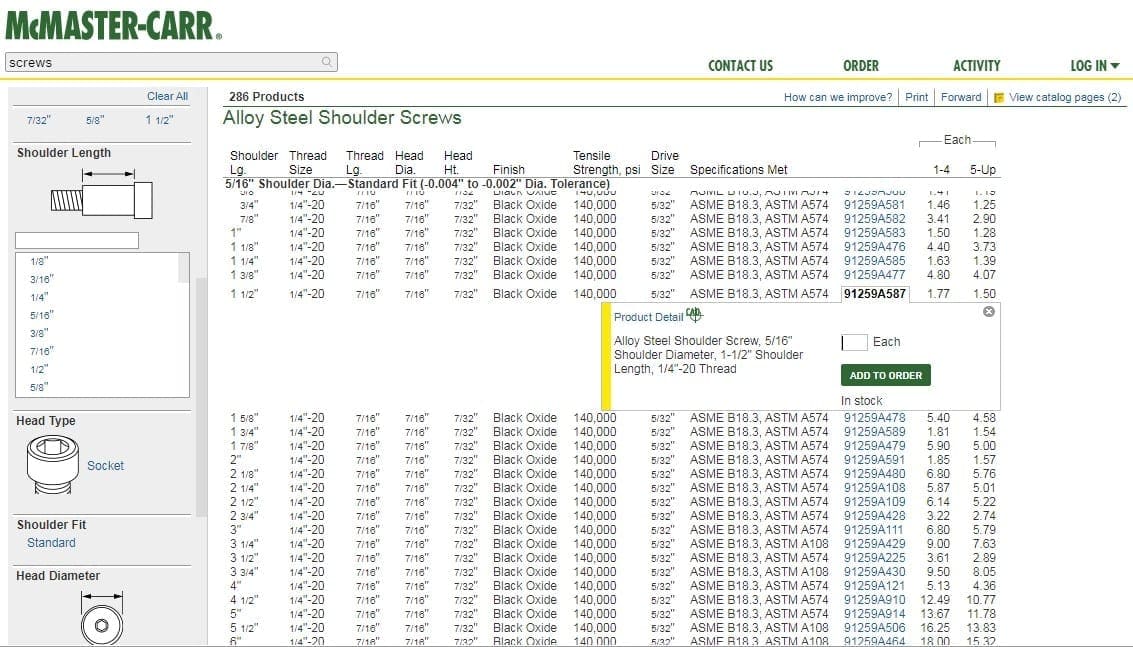Click the "In stock" status text
Image resolution: width=1133 pixels, height=647 pixels.
point(861,400)
